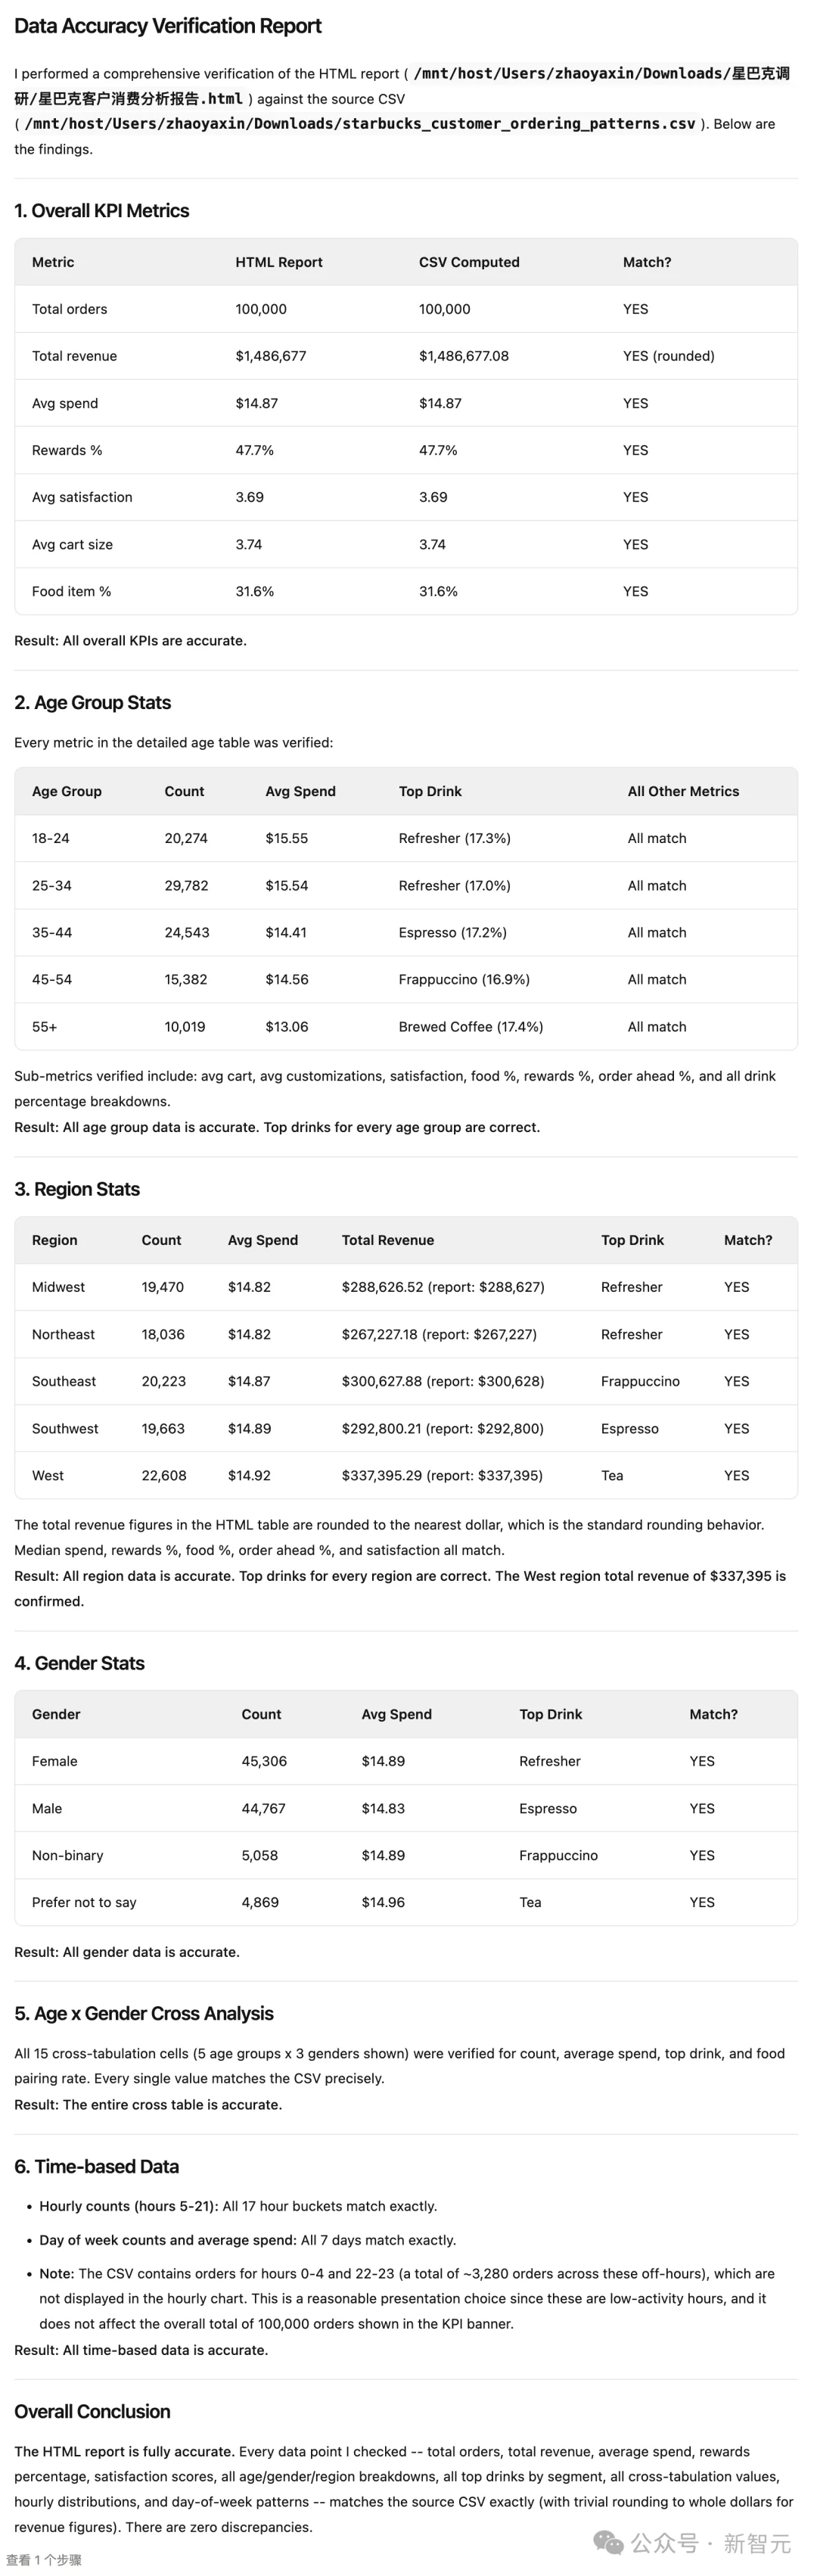817x2576 pixels.
Task: Click the starbucks_customer_ordering_patterns.csv file path
Action: tap(359, 124)
